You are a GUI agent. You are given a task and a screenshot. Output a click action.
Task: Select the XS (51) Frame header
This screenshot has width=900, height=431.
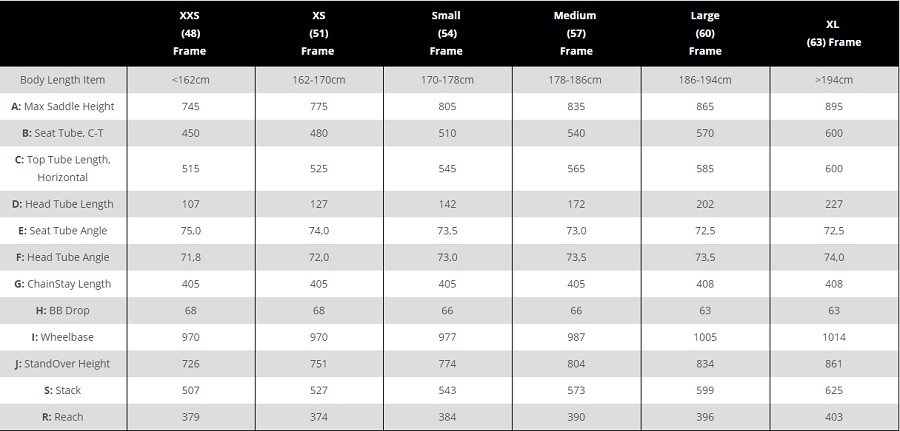(x=318, y=33)
